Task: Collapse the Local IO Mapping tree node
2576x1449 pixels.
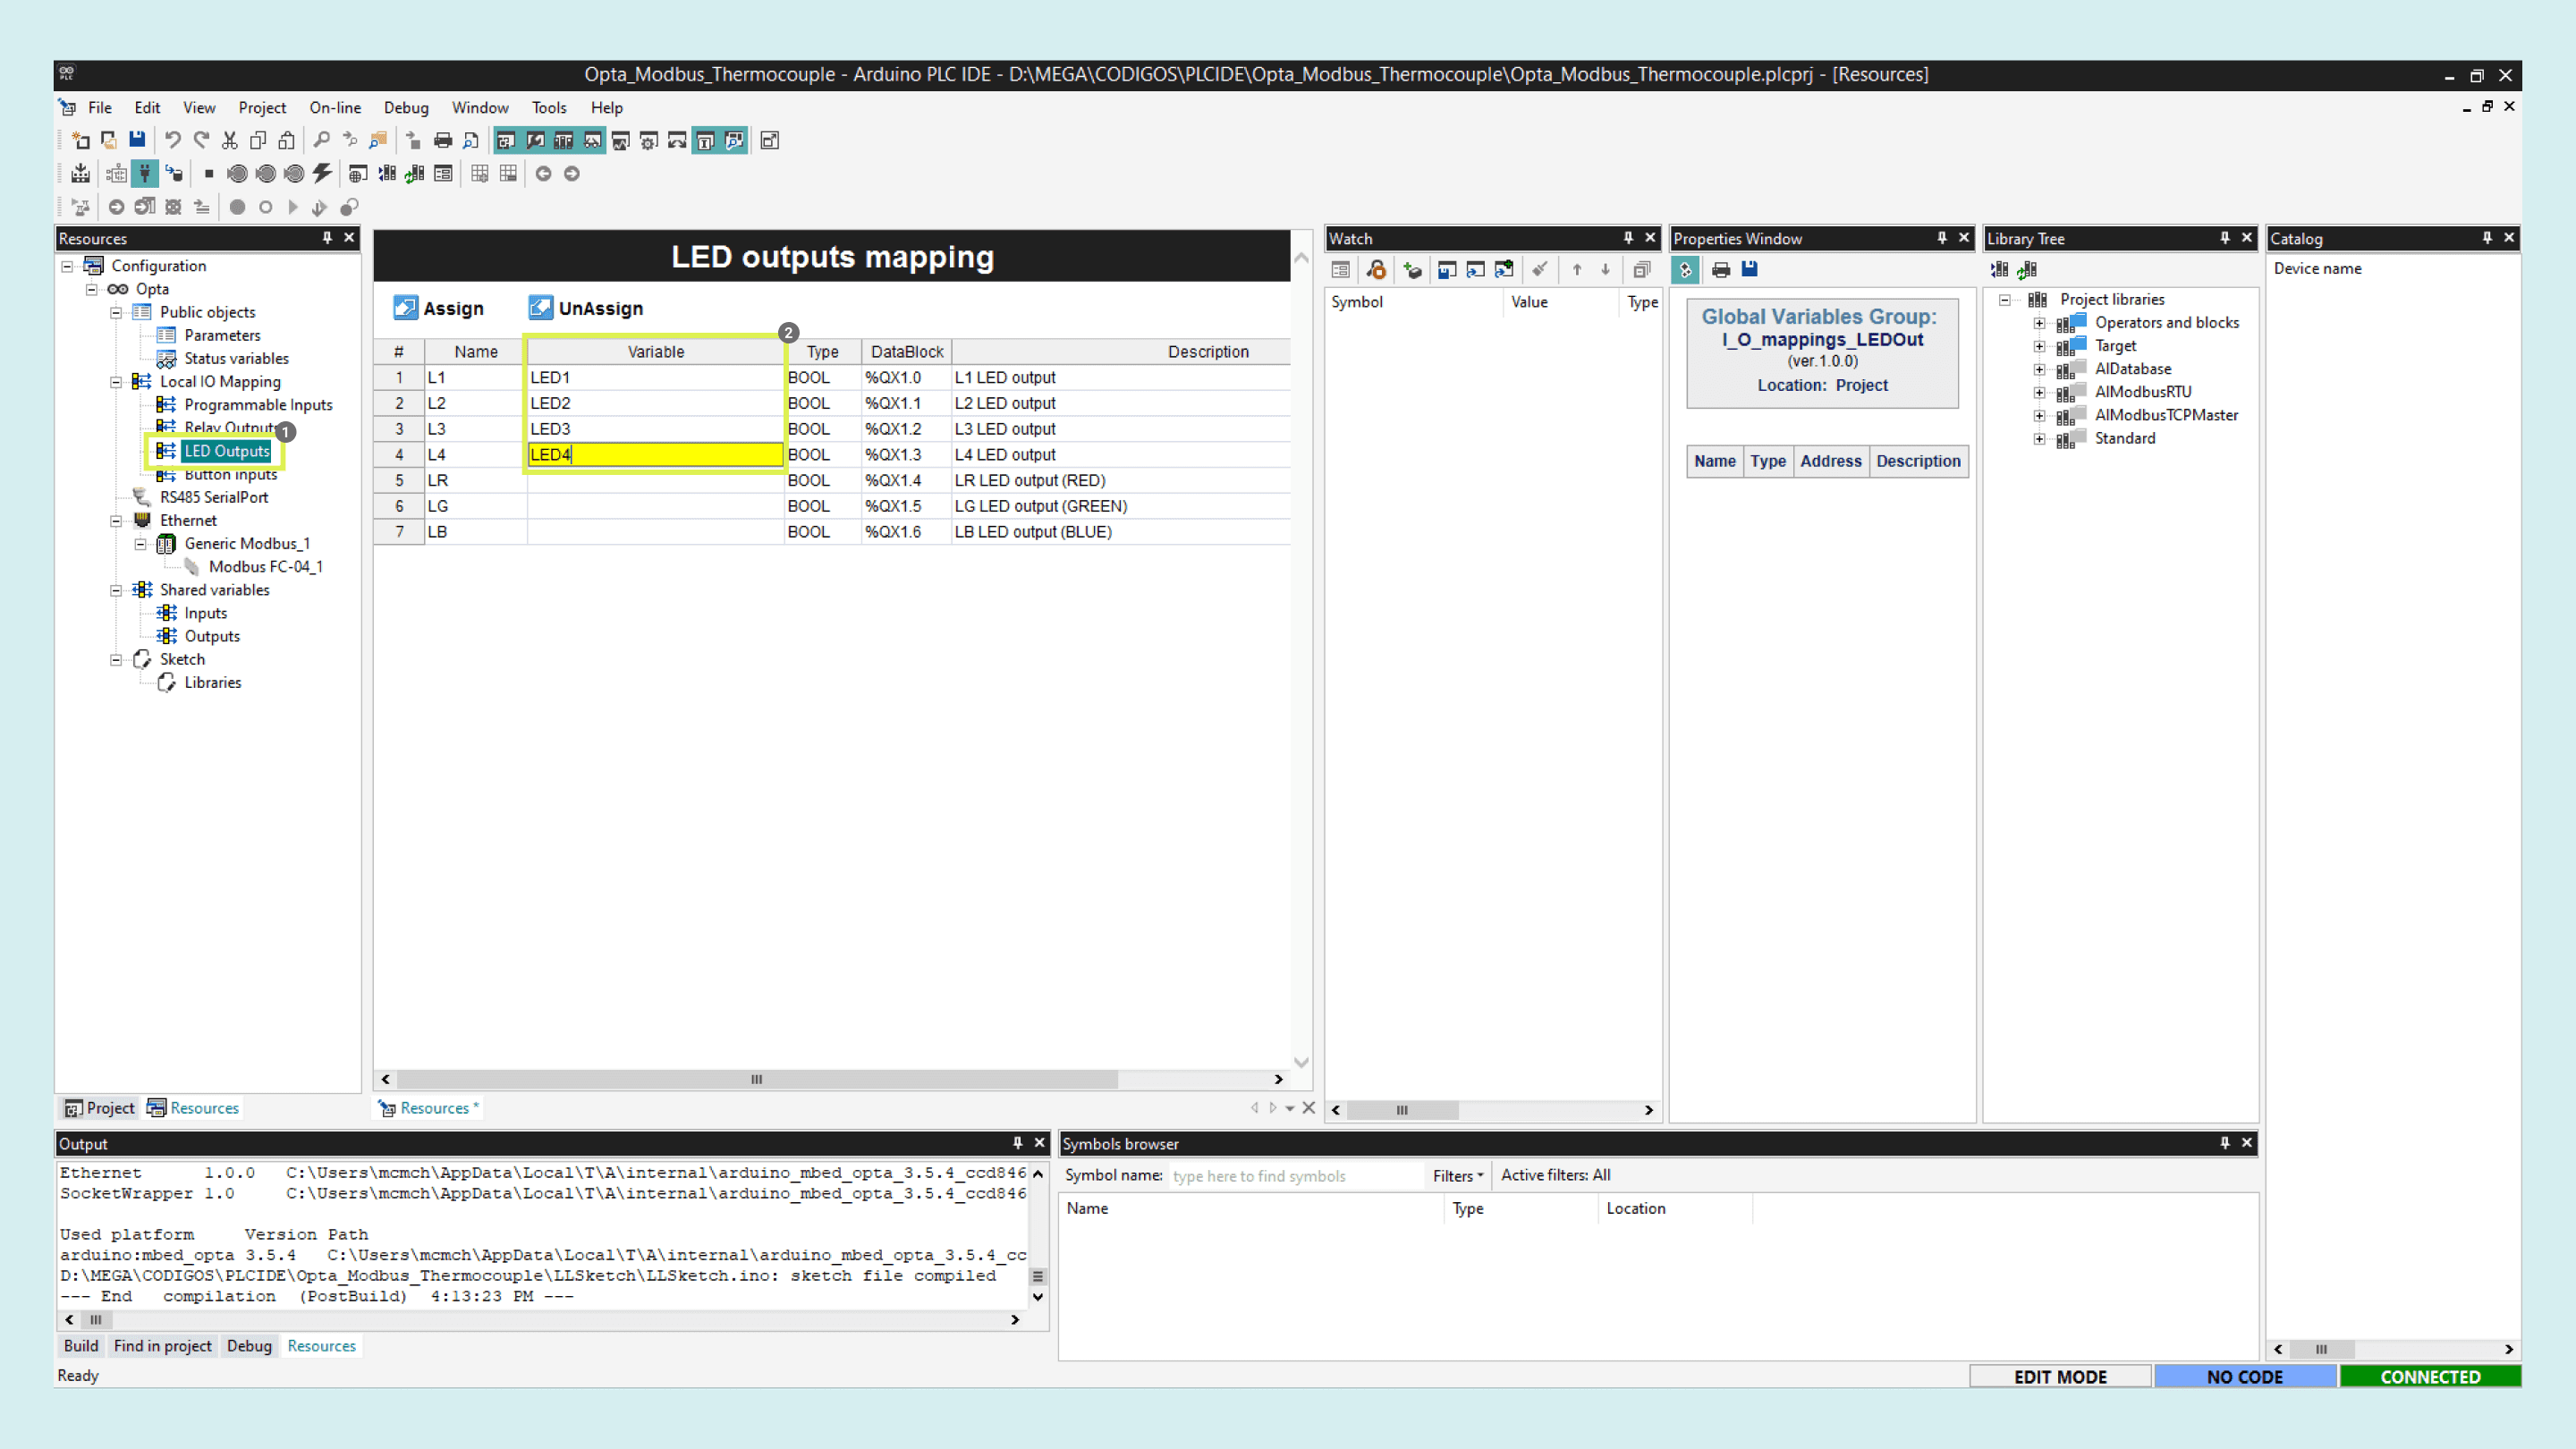Action: pyautogui.click(x=117, y=382)
